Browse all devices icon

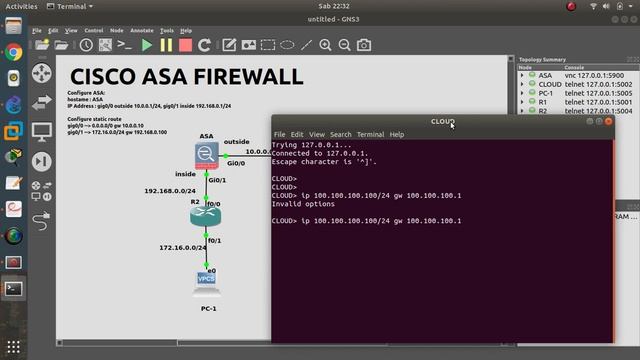pos(42,191)
